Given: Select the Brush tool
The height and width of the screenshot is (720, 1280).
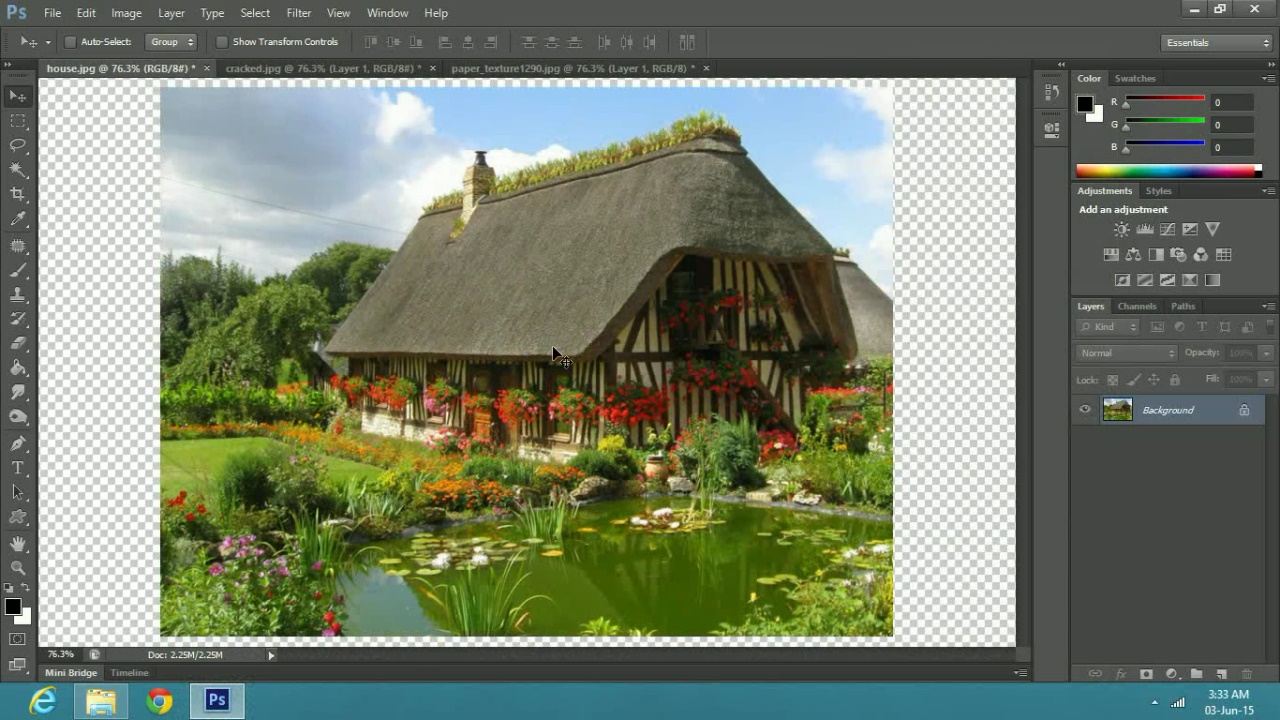Looking at the screenshot, I should coord(18,270).
